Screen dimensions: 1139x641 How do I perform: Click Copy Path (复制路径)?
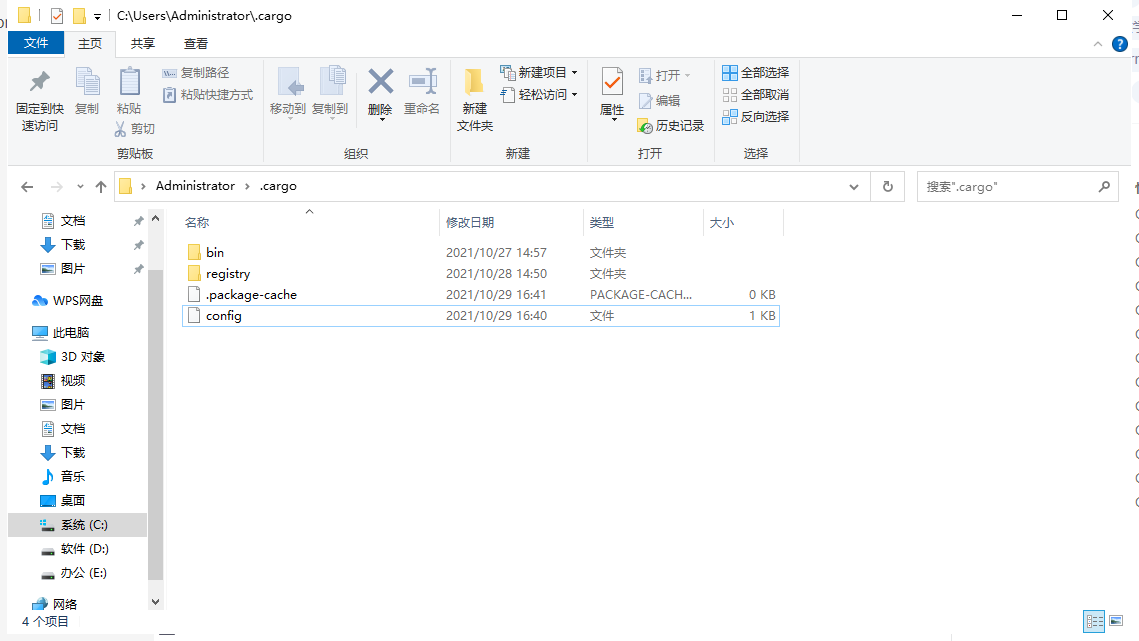(196, 73)
